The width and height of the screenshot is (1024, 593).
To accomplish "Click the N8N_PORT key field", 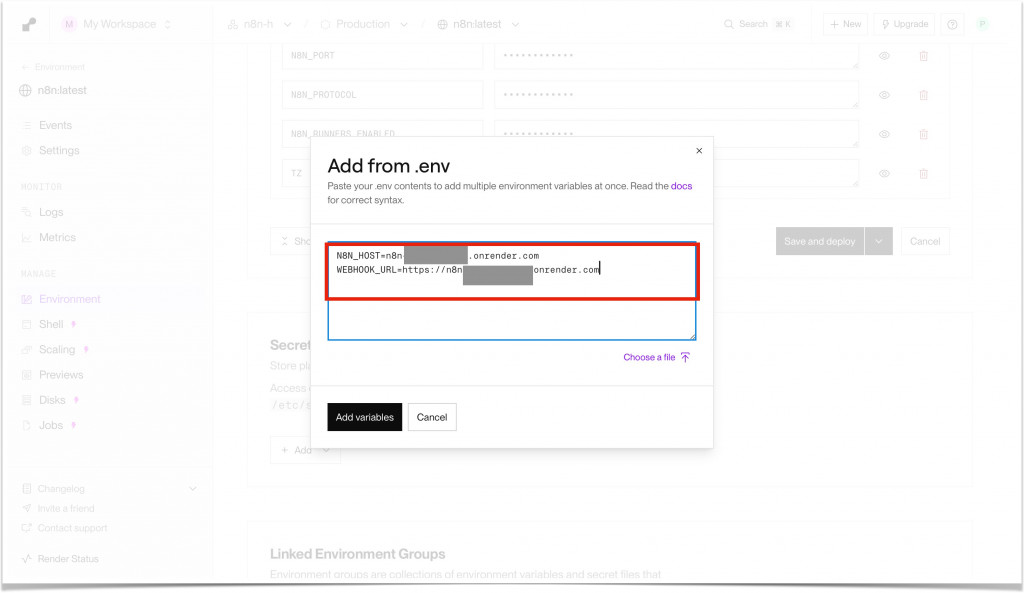I will (x=382, y=56).
